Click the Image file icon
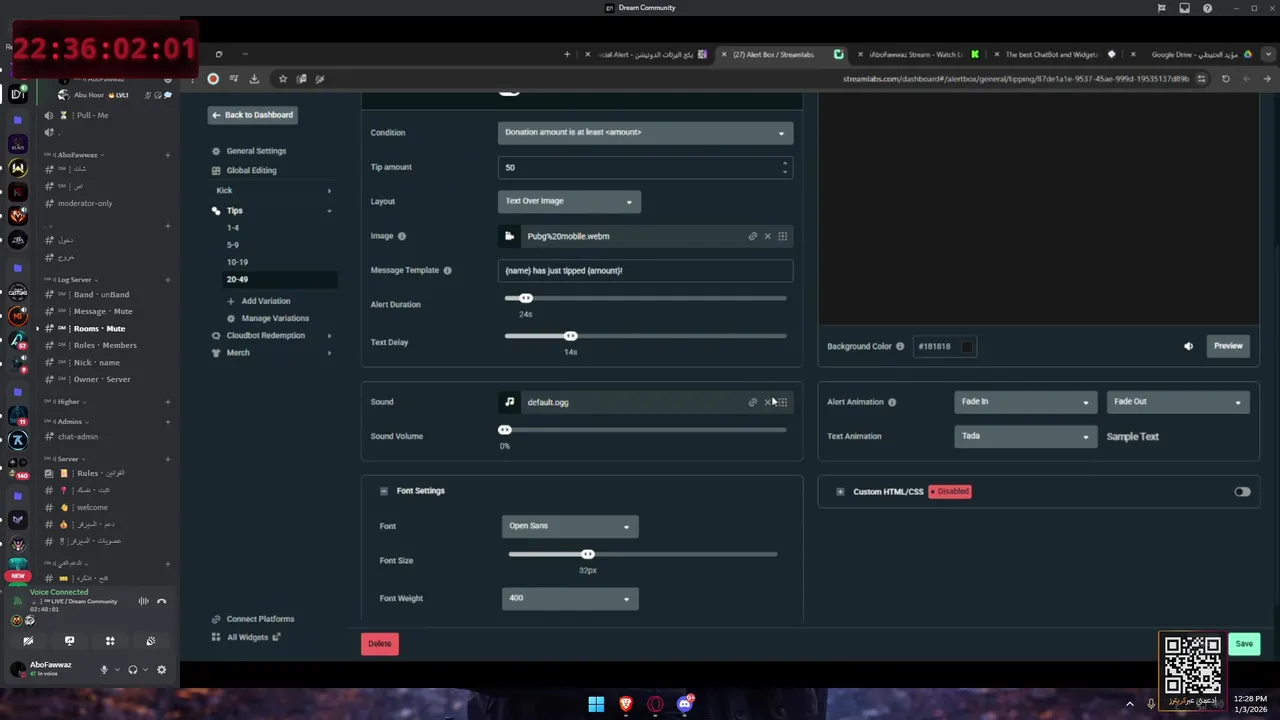Viewport: 1280px width, 720px height. [510, 236]
